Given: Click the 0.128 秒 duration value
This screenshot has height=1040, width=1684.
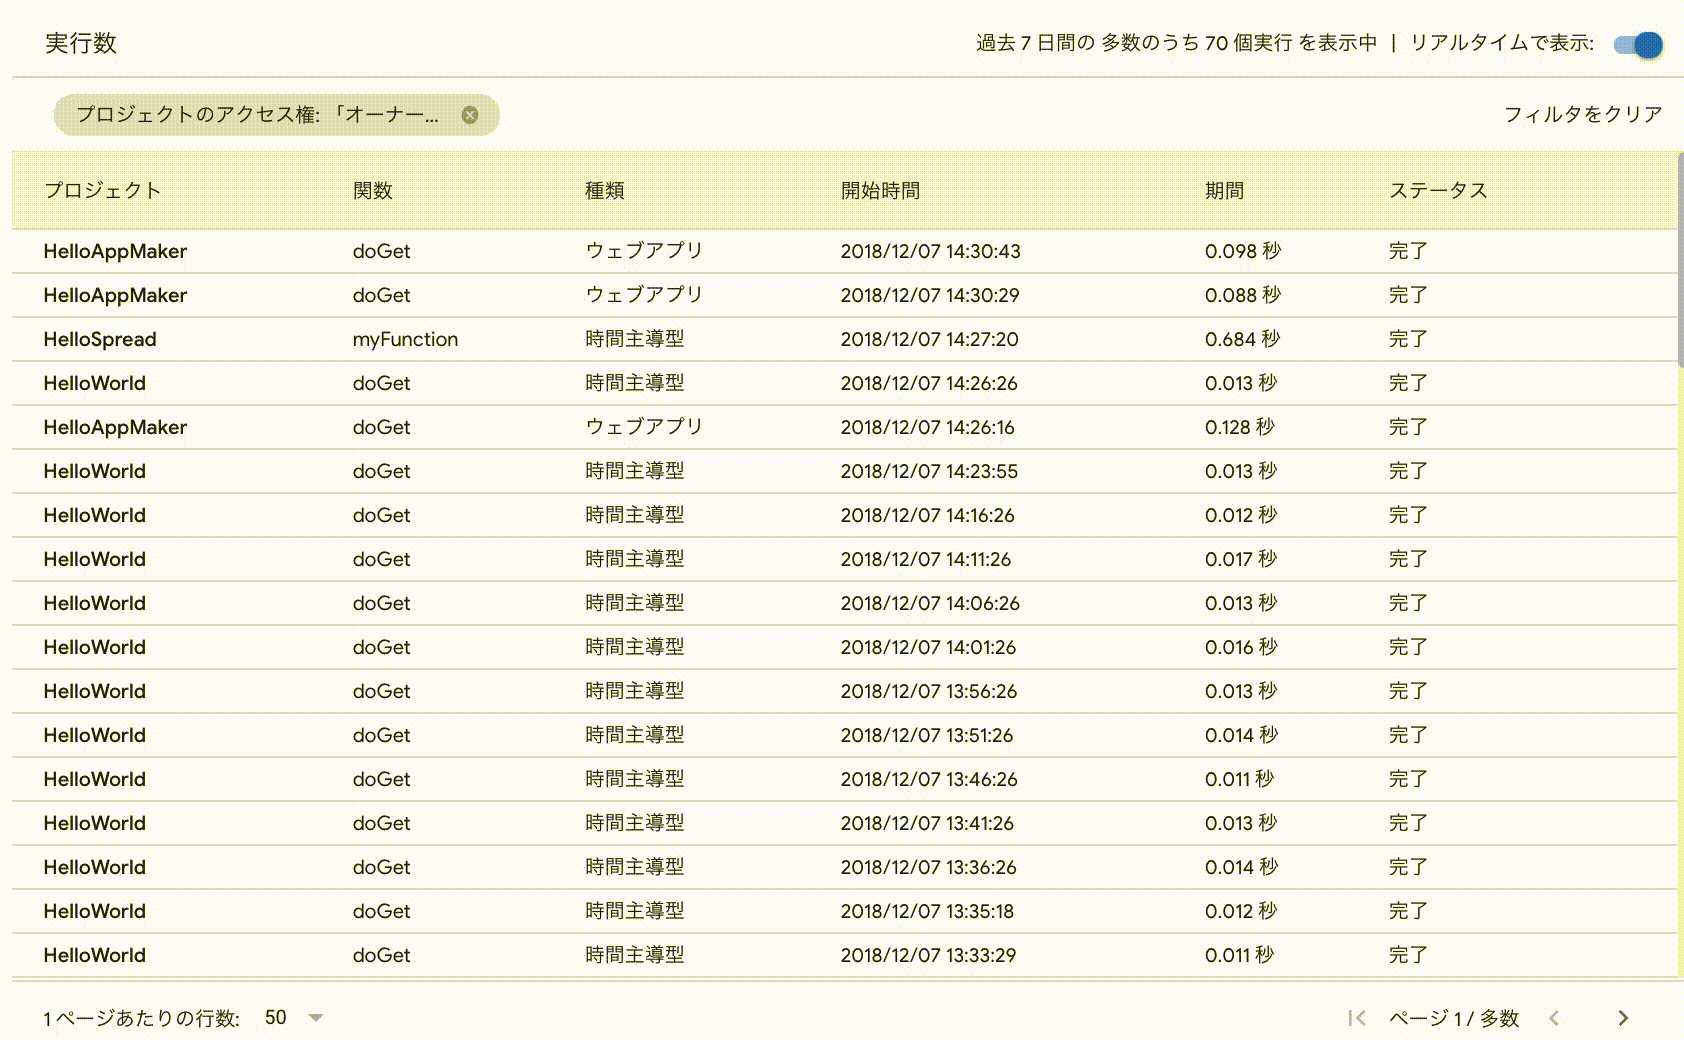Looking at the screenshot, I should (x=1240, y=427).
